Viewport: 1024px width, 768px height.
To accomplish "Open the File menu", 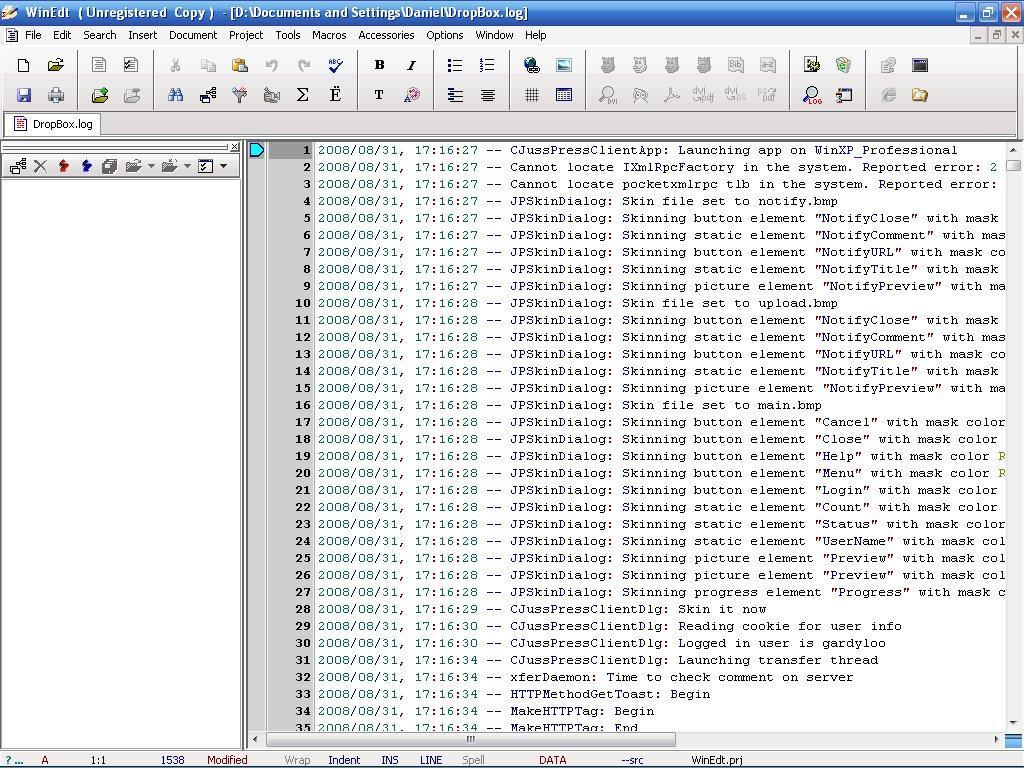I will pos(33,35).
